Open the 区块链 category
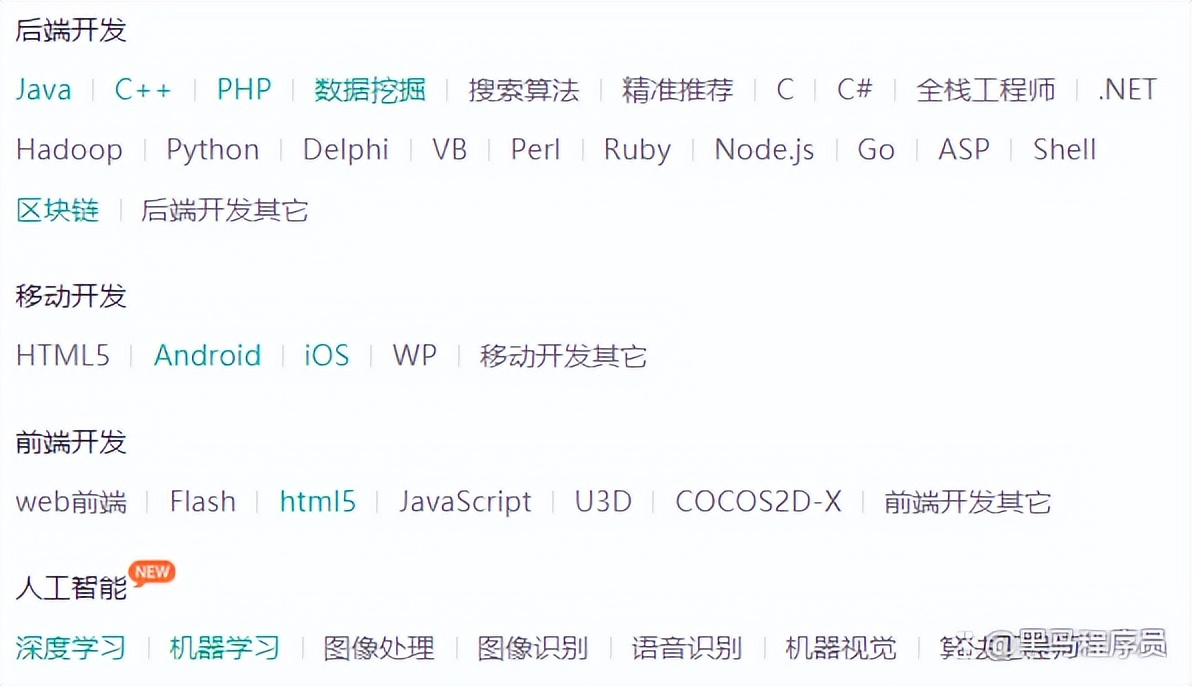Viewport: 1192px width, 686px height. 57,210
